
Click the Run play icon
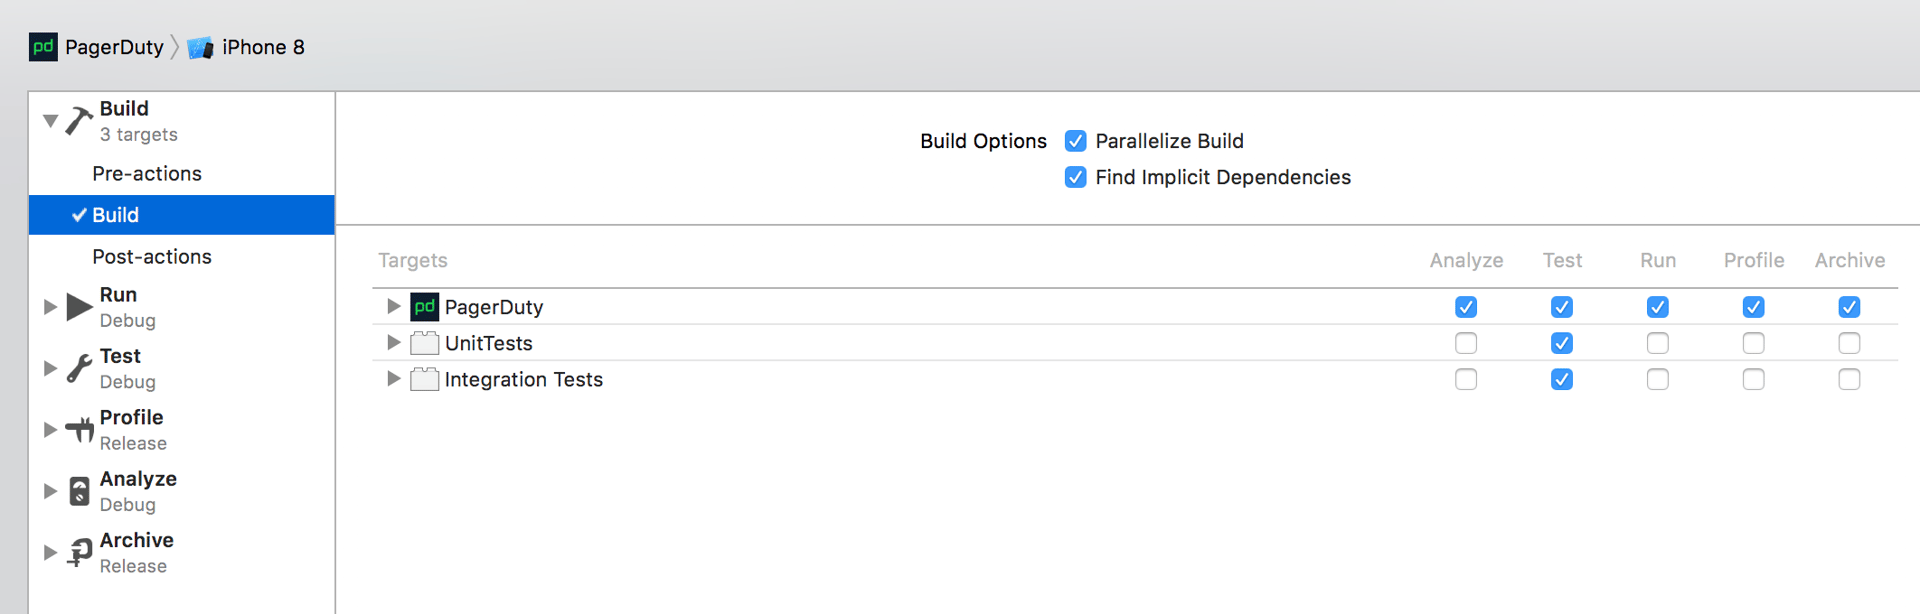pyautogui.click(x=79, y=307)
